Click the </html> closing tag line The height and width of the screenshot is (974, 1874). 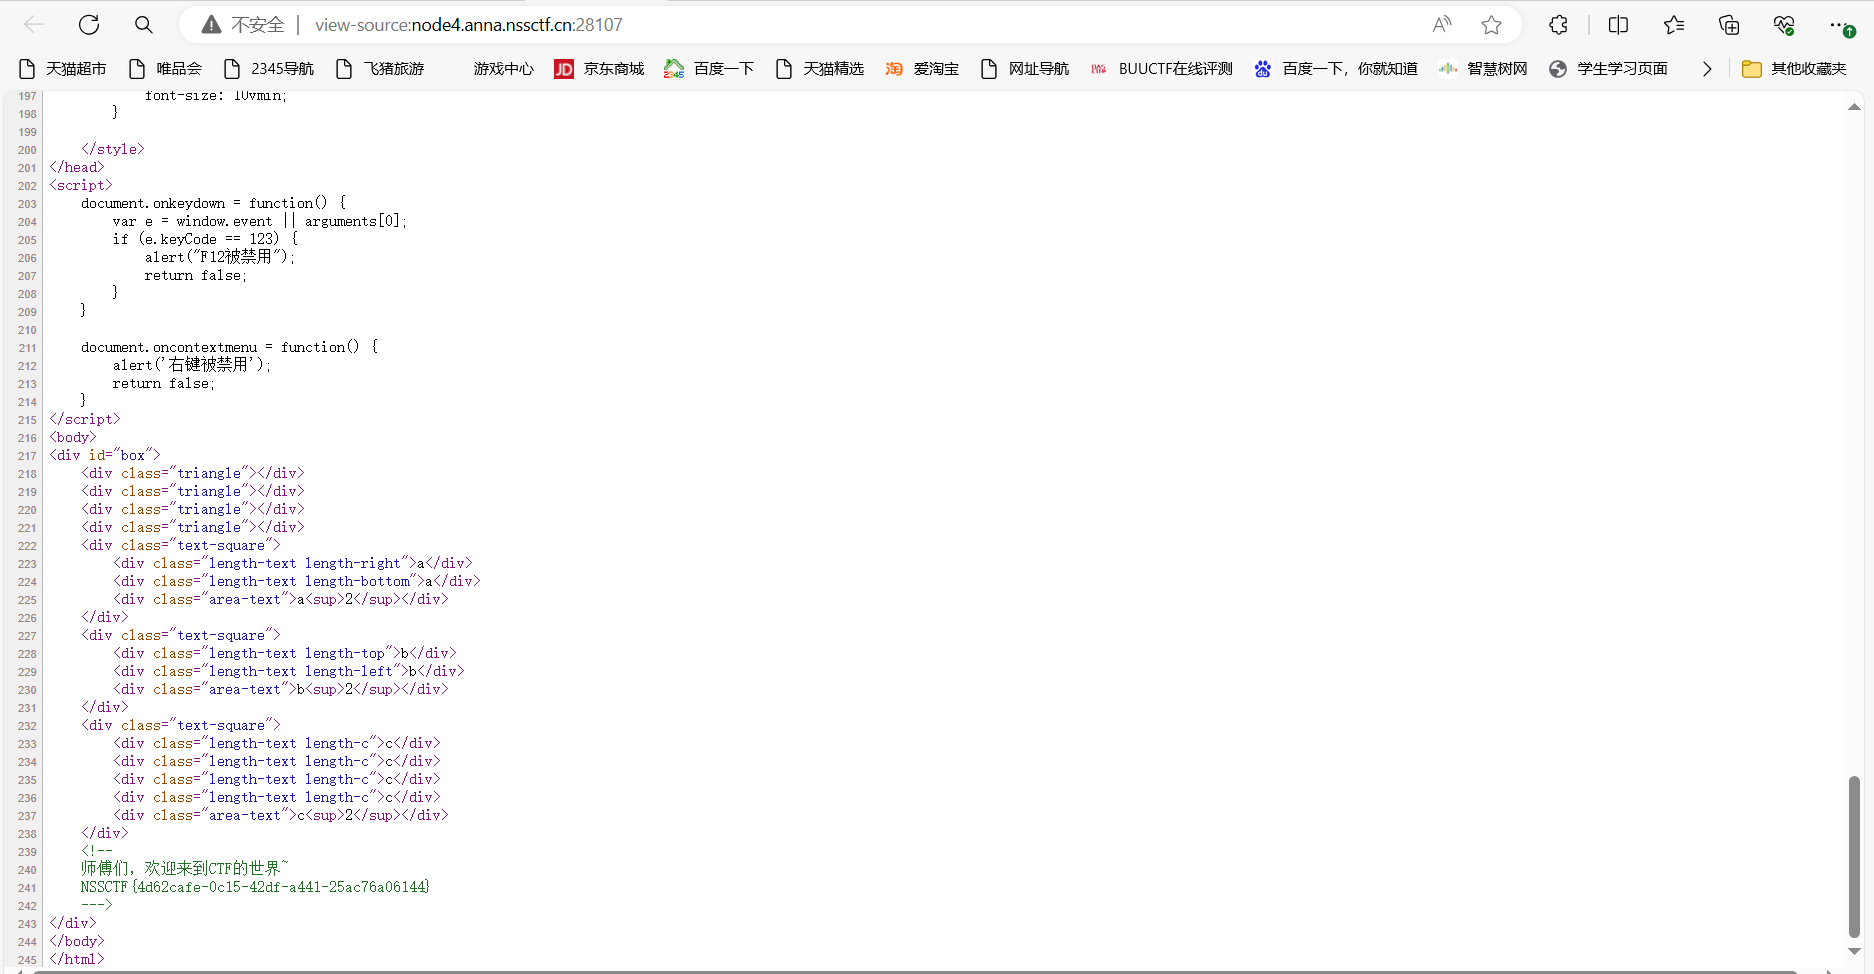coord(77,959)
